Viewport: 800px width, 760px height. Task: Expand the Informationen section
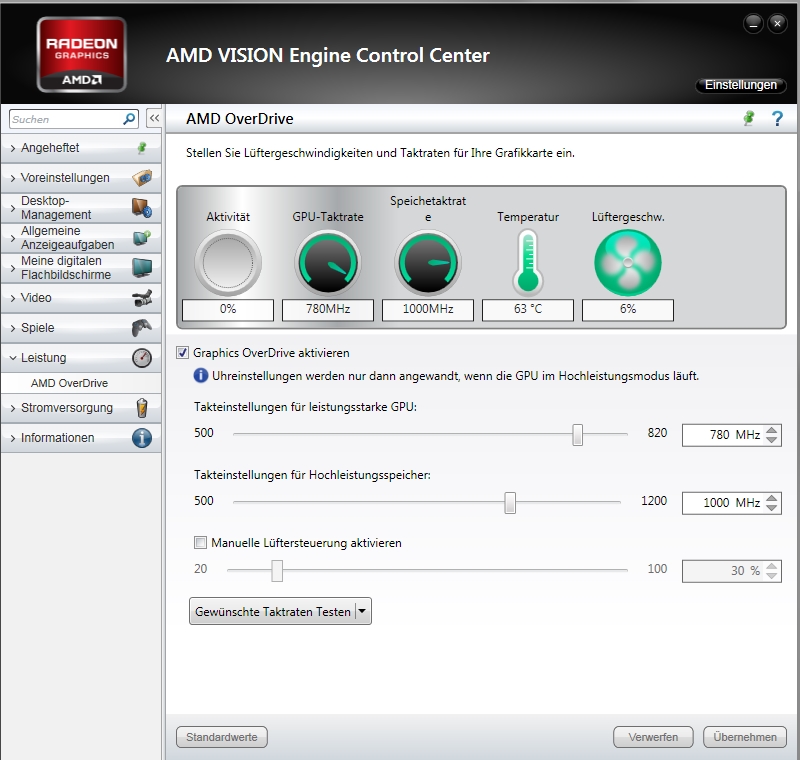tap(13, 438)
